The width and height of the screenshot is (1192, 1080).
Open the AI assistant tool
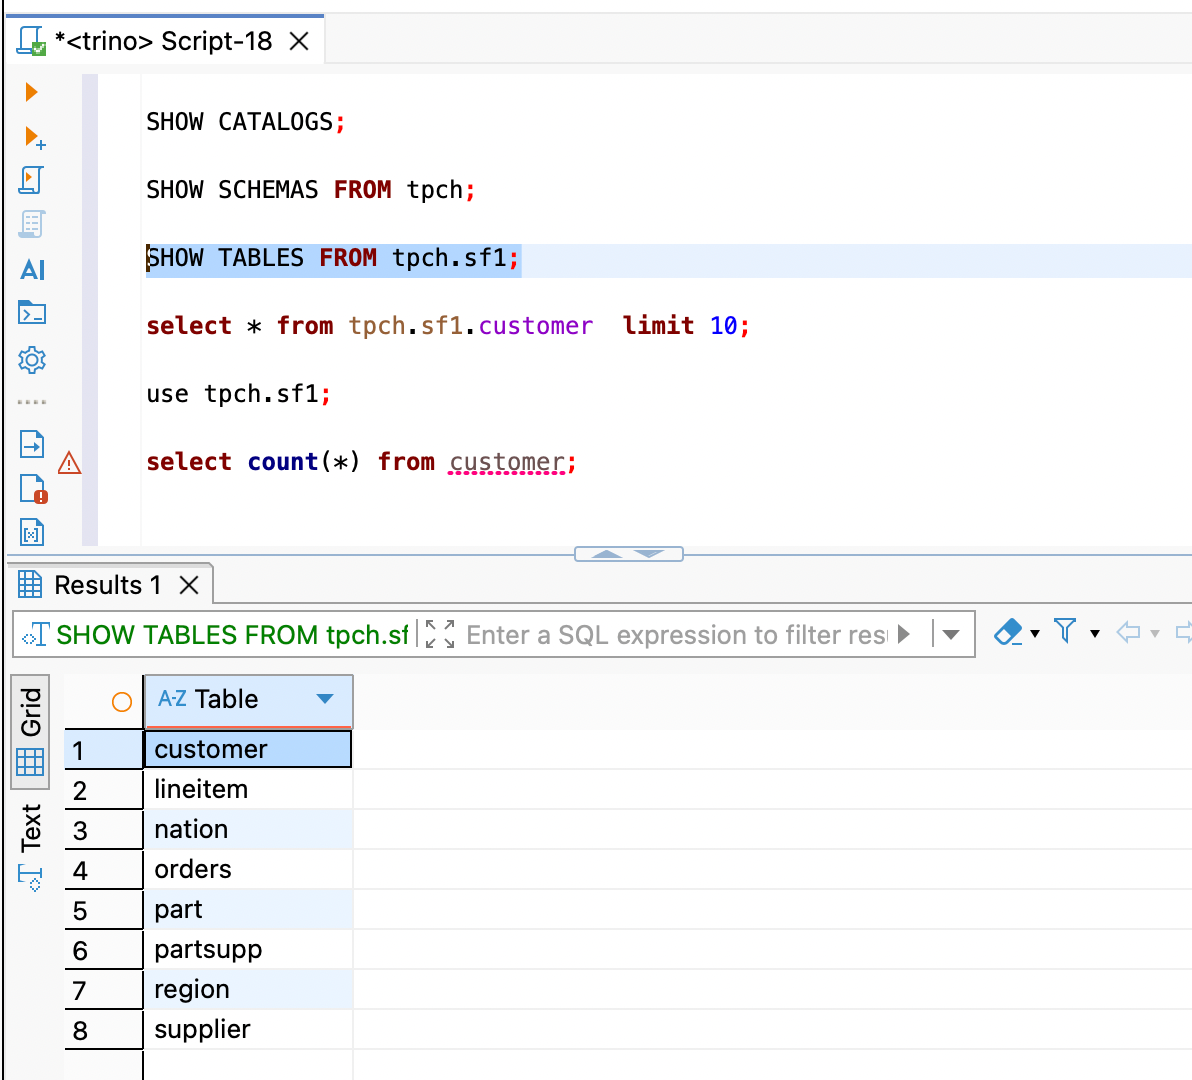(32, 270)
